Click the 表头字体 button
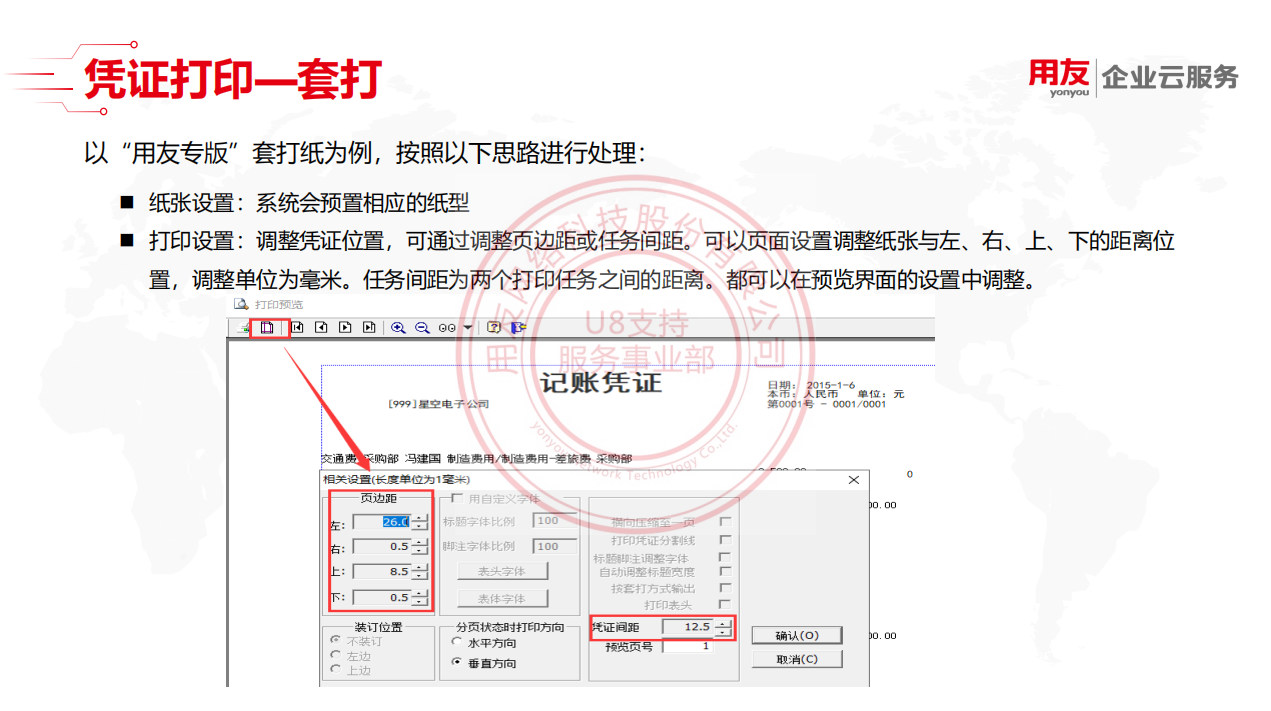 coord(504,571)
